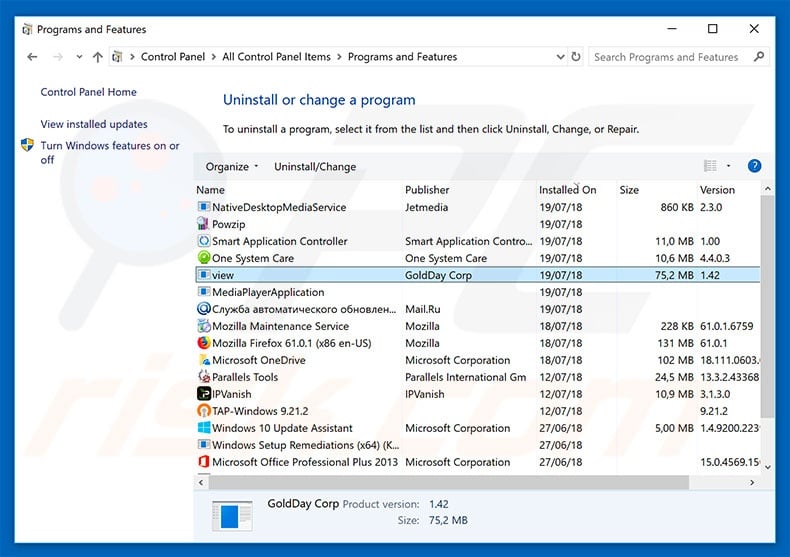Click Programs and Features breadcrumb item
Viewport: 790px width, 557px height.
403,57
